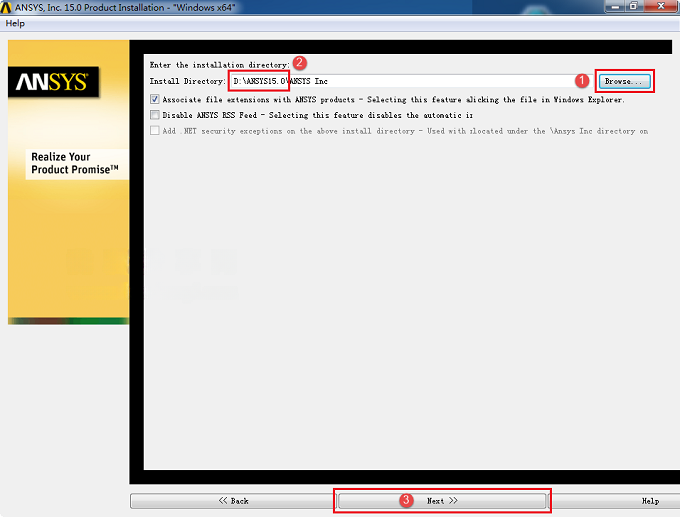The image size is (680, 517).
Task: Click the ANSYS title bar icon
Action: (x=6, y=7)
